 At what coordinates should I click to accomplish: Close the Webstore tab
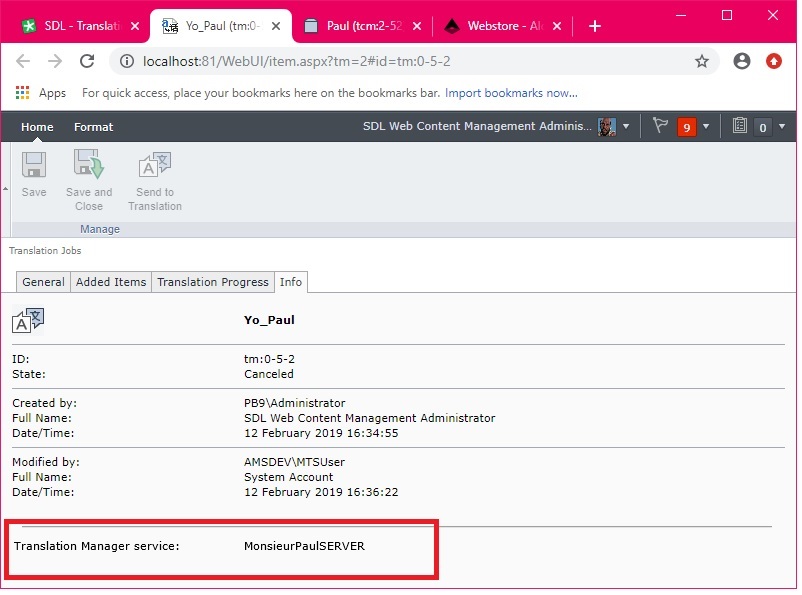(557, 26)
